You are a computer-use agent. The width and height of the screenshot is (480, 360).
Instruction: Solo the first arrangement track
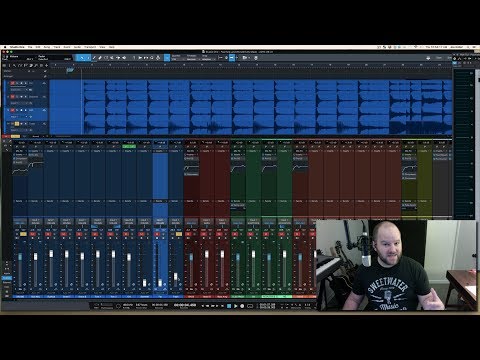[17, 83]
